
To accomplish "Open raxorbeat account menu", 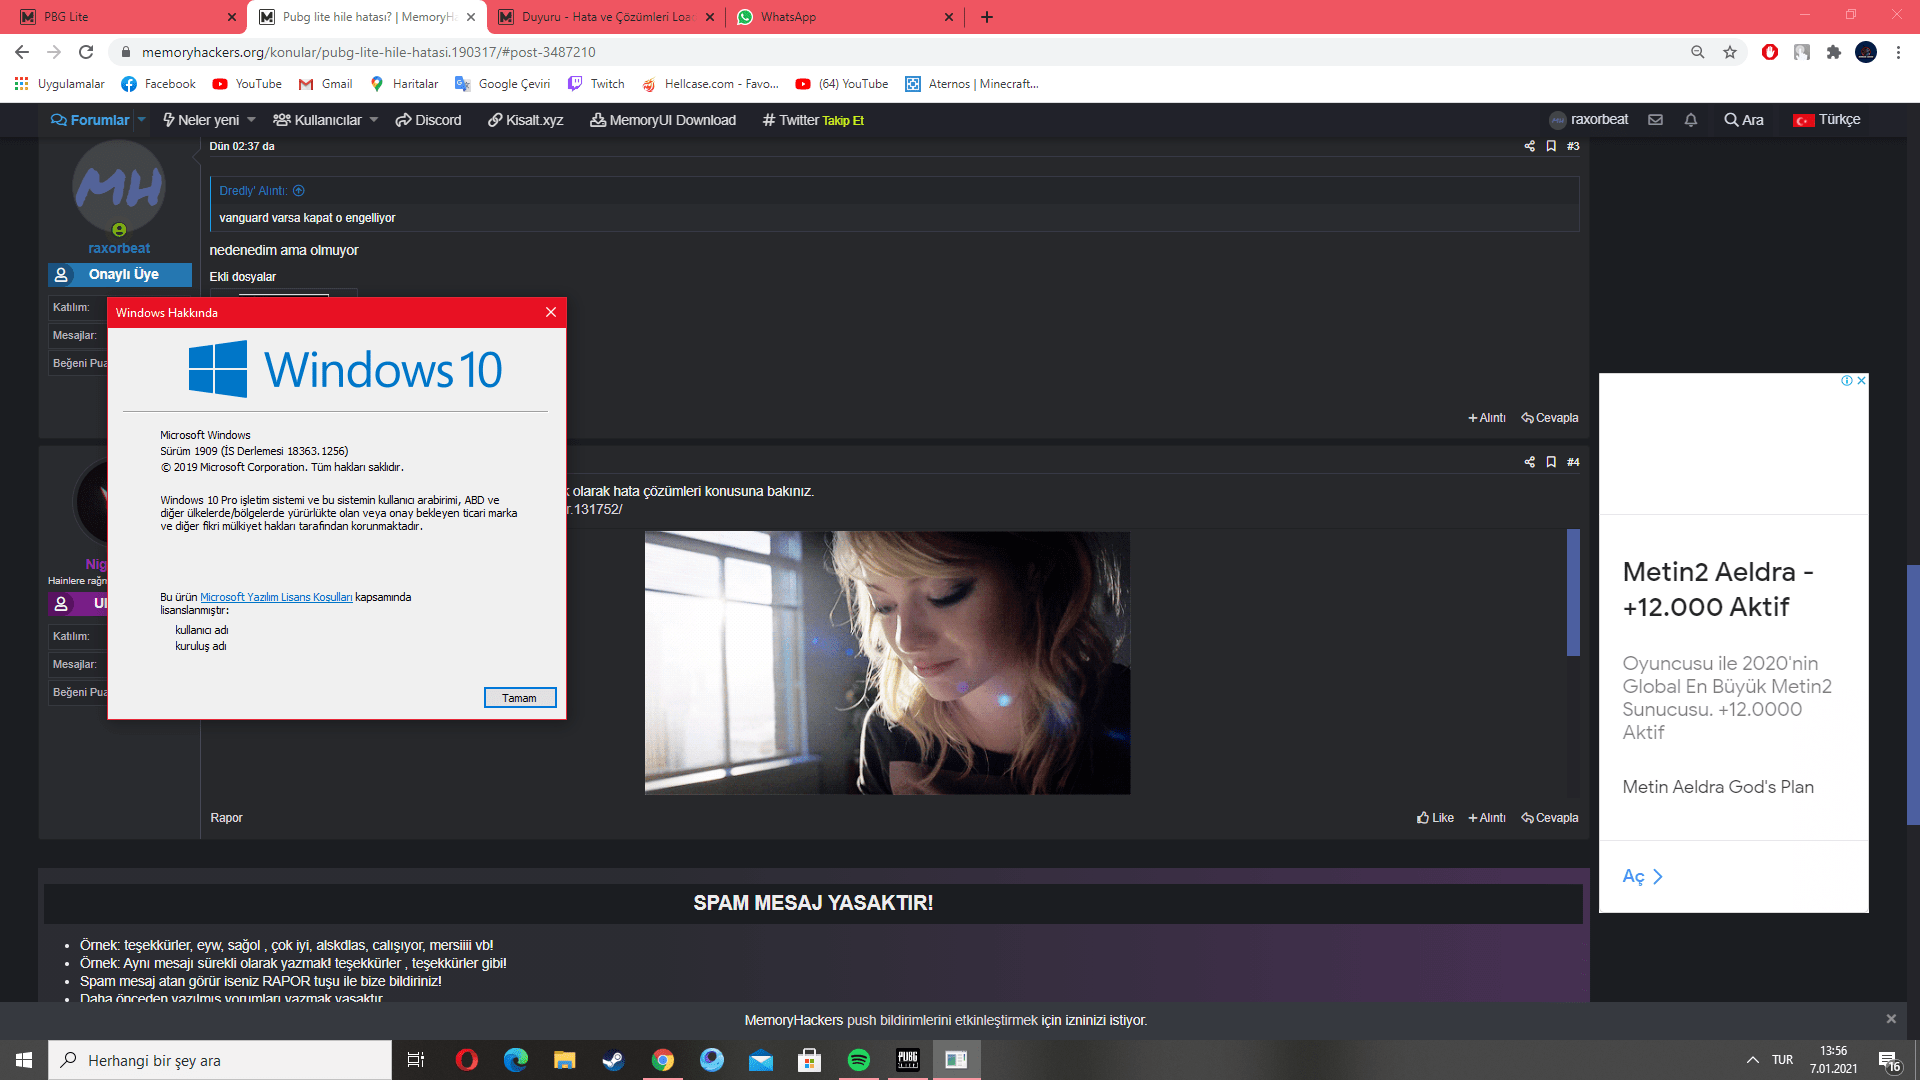I will coord(1589,120).
